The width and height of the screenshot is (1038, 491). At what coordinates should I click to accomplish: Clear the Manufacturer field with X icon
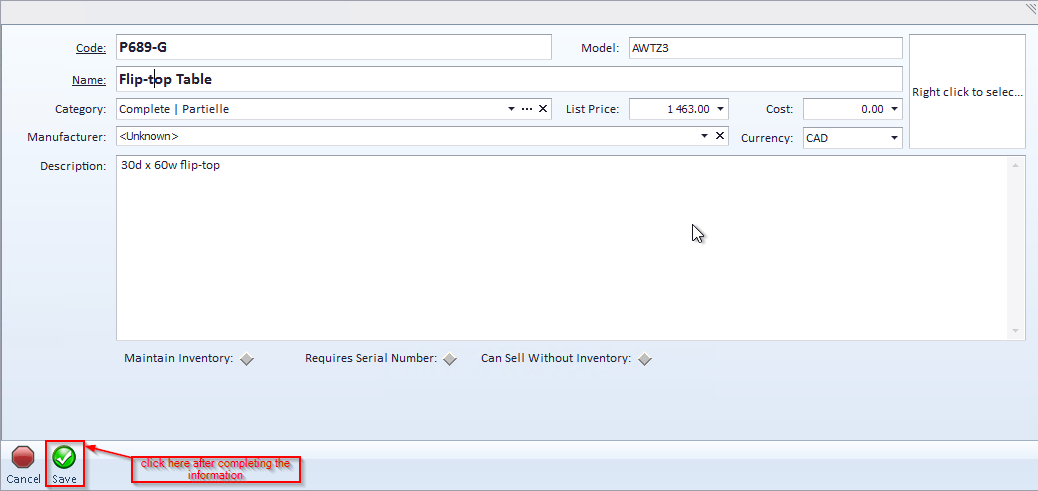pyautogui.click(x=719, y=136)
